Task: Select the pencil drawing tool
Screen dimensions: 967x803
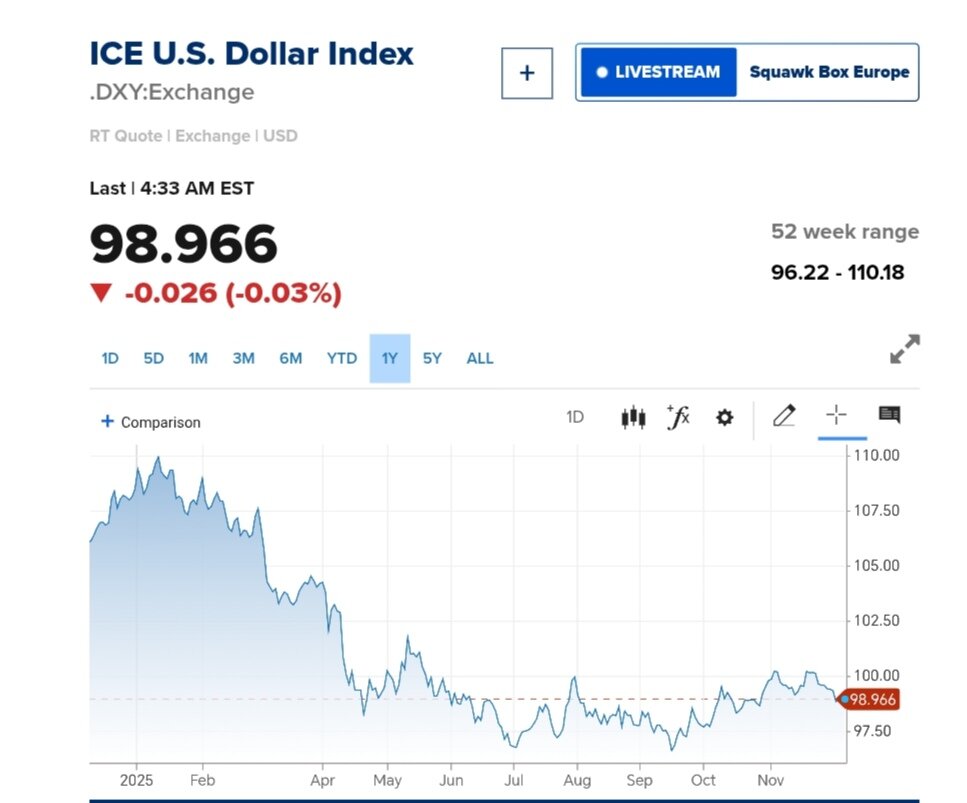Action: (x=784, y=416)
